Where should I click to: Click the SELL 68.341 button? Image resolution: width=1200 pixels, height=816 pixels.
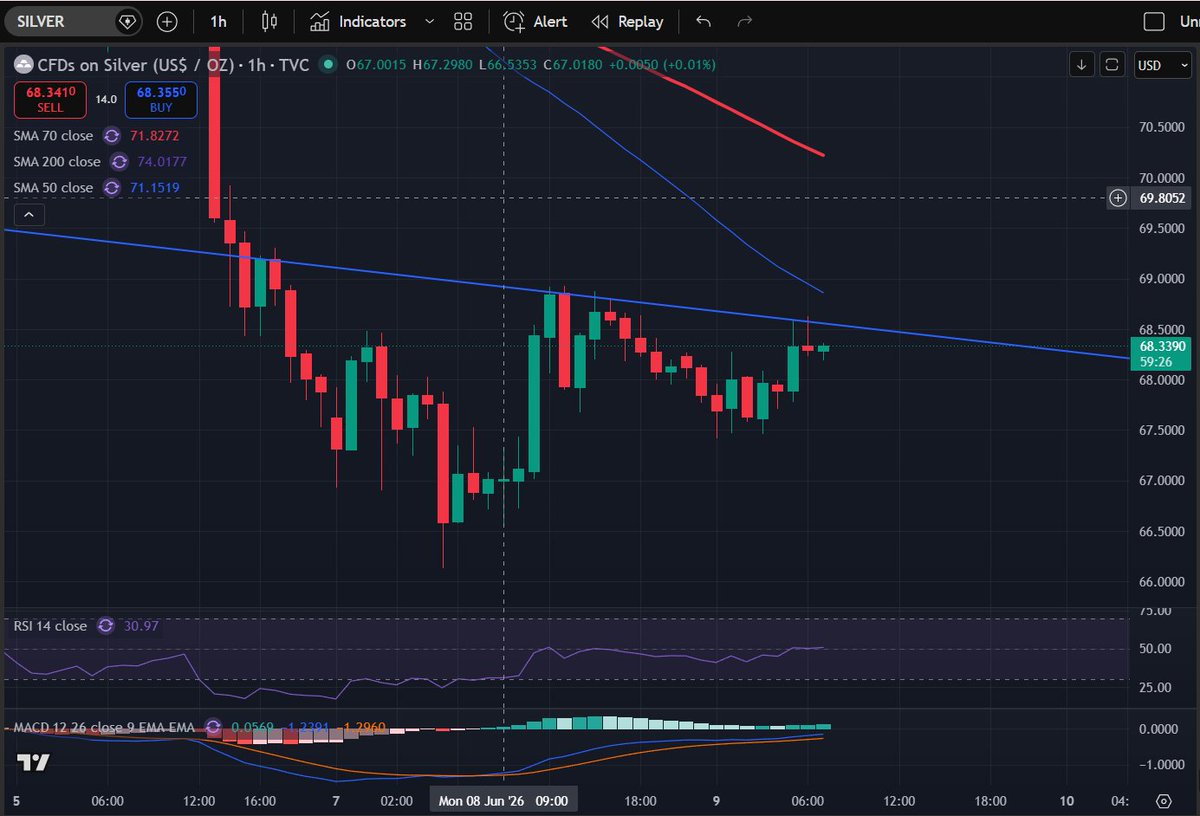50,100
